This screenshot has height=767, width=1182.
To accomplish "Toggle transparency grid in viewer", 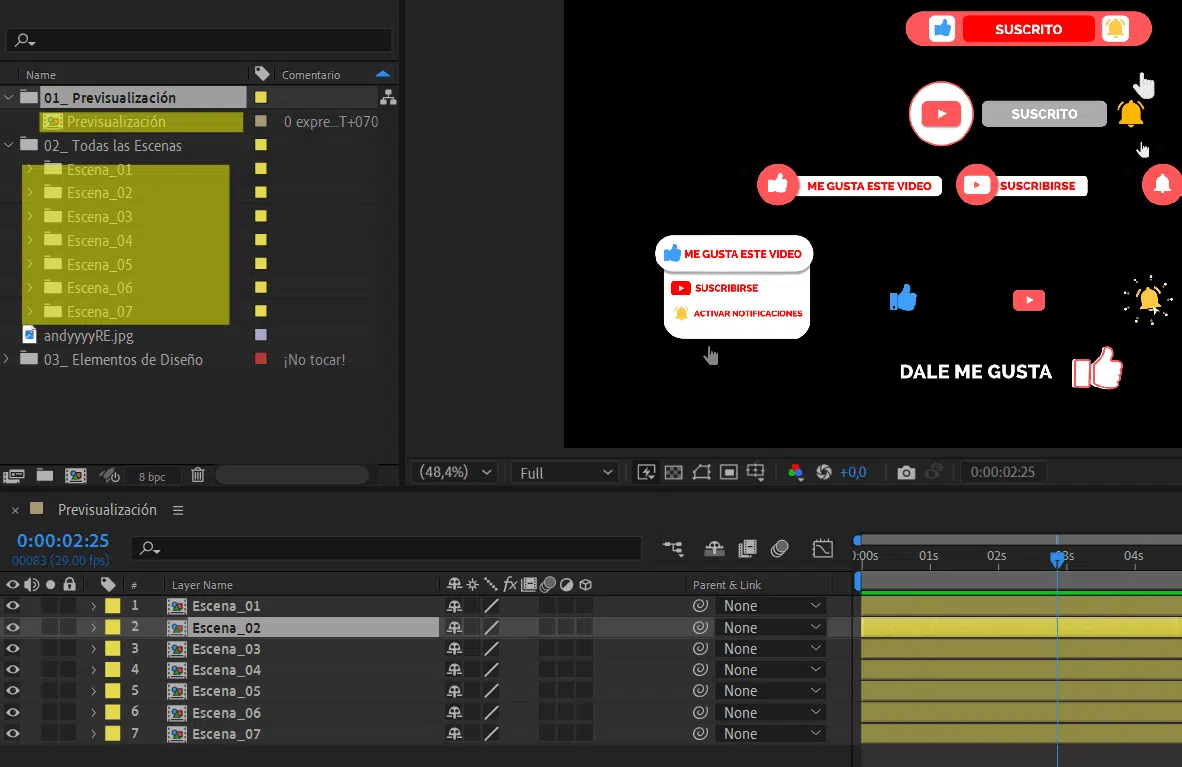I will pos(674,472).
